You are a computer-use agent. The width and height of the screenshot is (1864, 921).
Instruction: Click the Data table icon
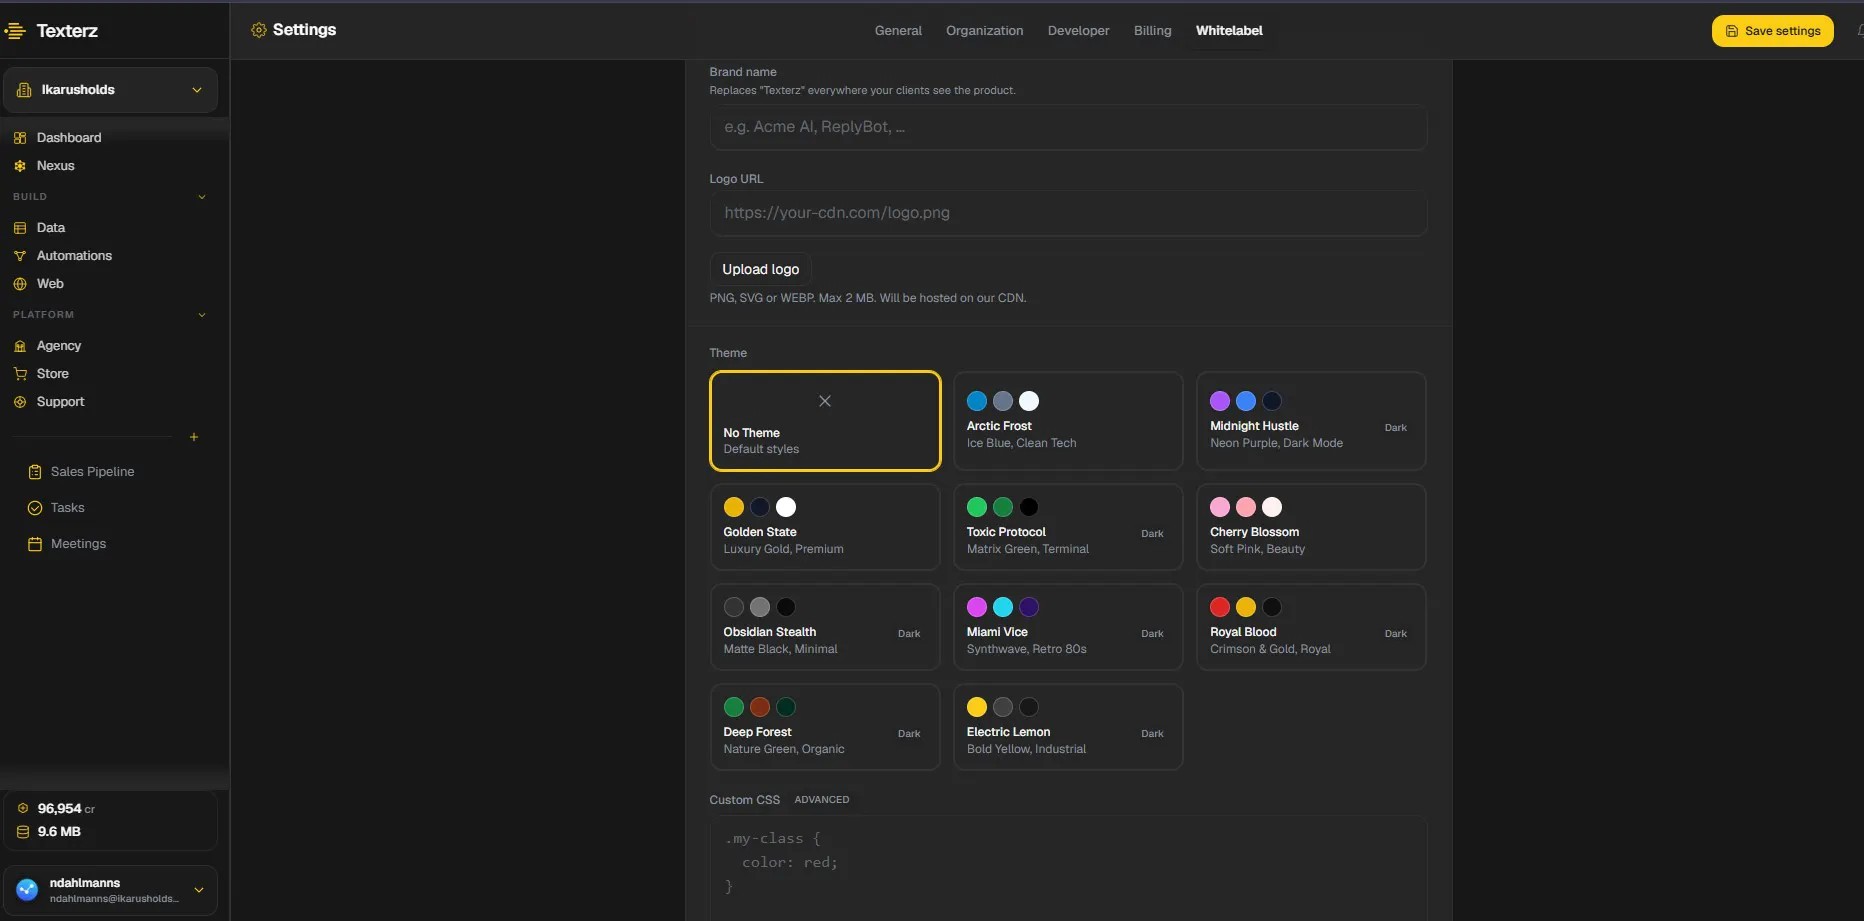(x=20, y=228)
